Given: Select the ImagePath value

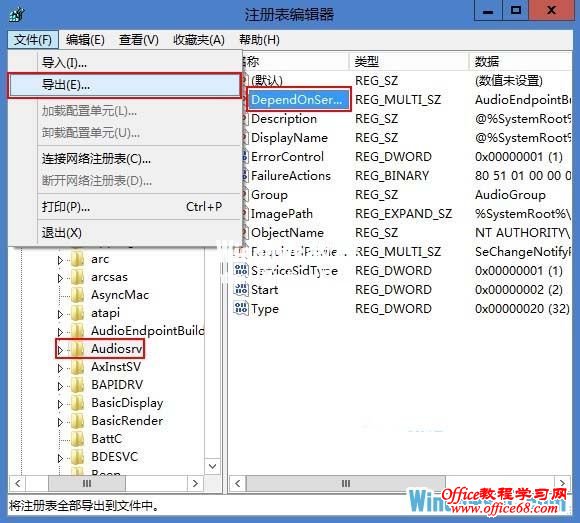Looking at the screenshot, I should pos(282,214).
